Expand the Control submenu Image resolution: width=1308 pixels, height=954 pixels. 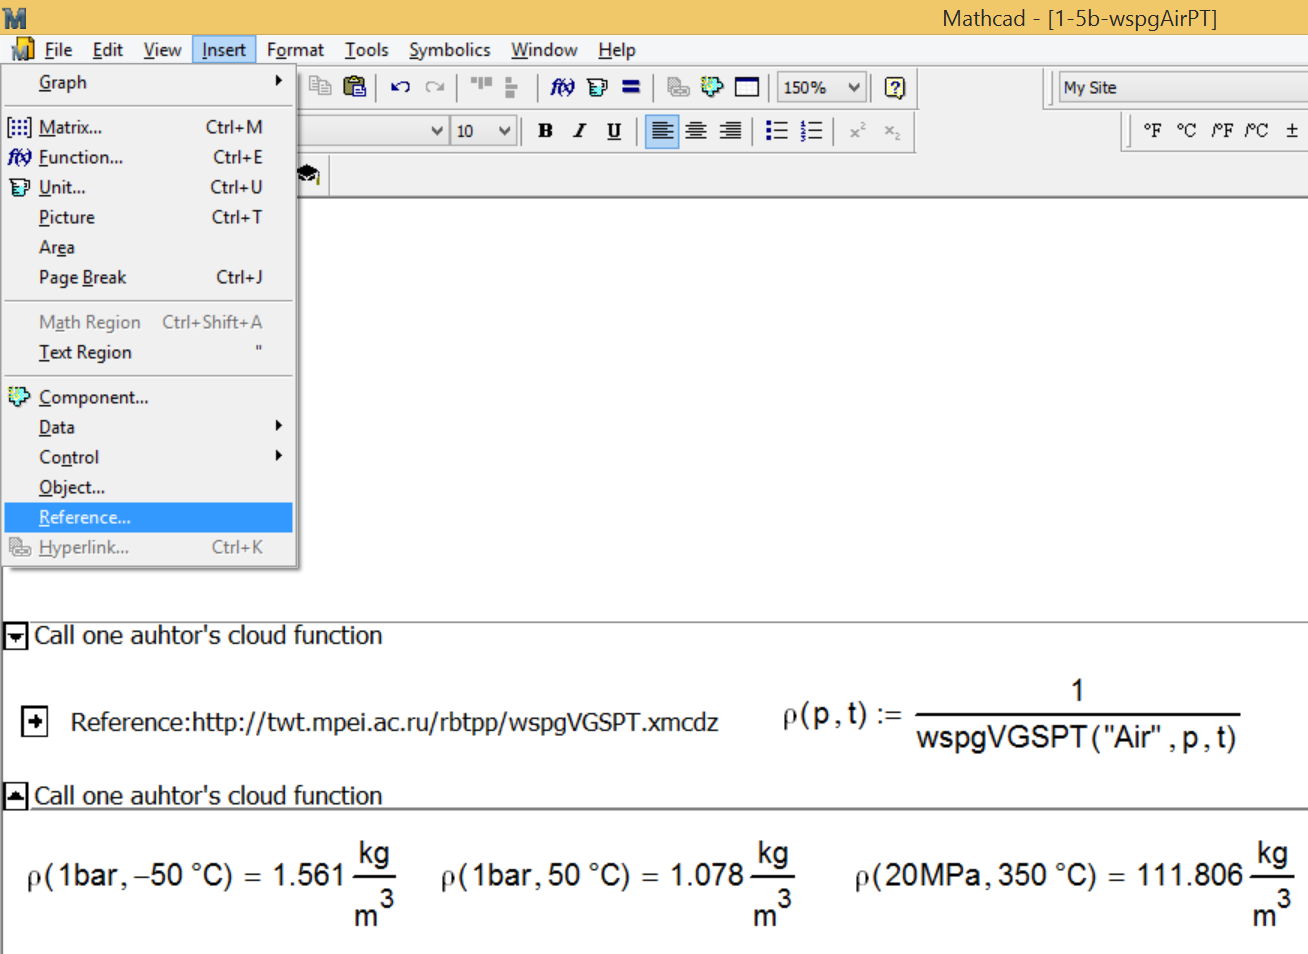click(148, 457)
